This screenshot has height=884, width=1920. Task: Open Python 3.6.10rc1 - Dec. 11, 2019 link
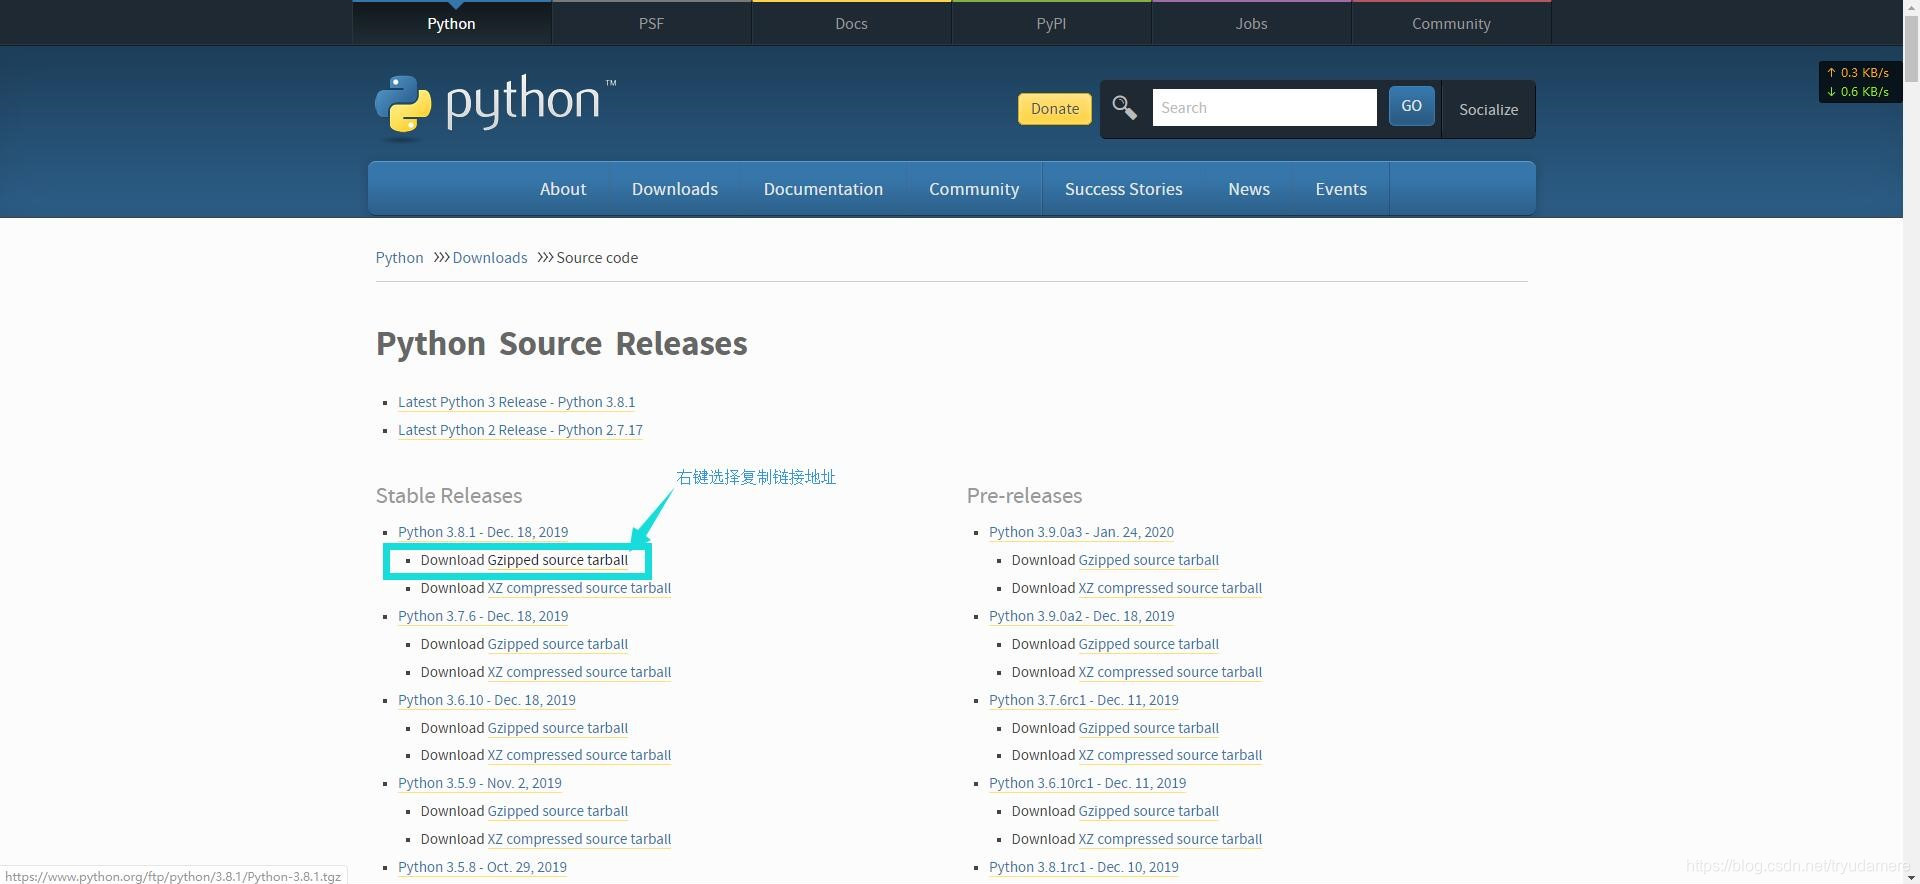(x=1087, y=783)
